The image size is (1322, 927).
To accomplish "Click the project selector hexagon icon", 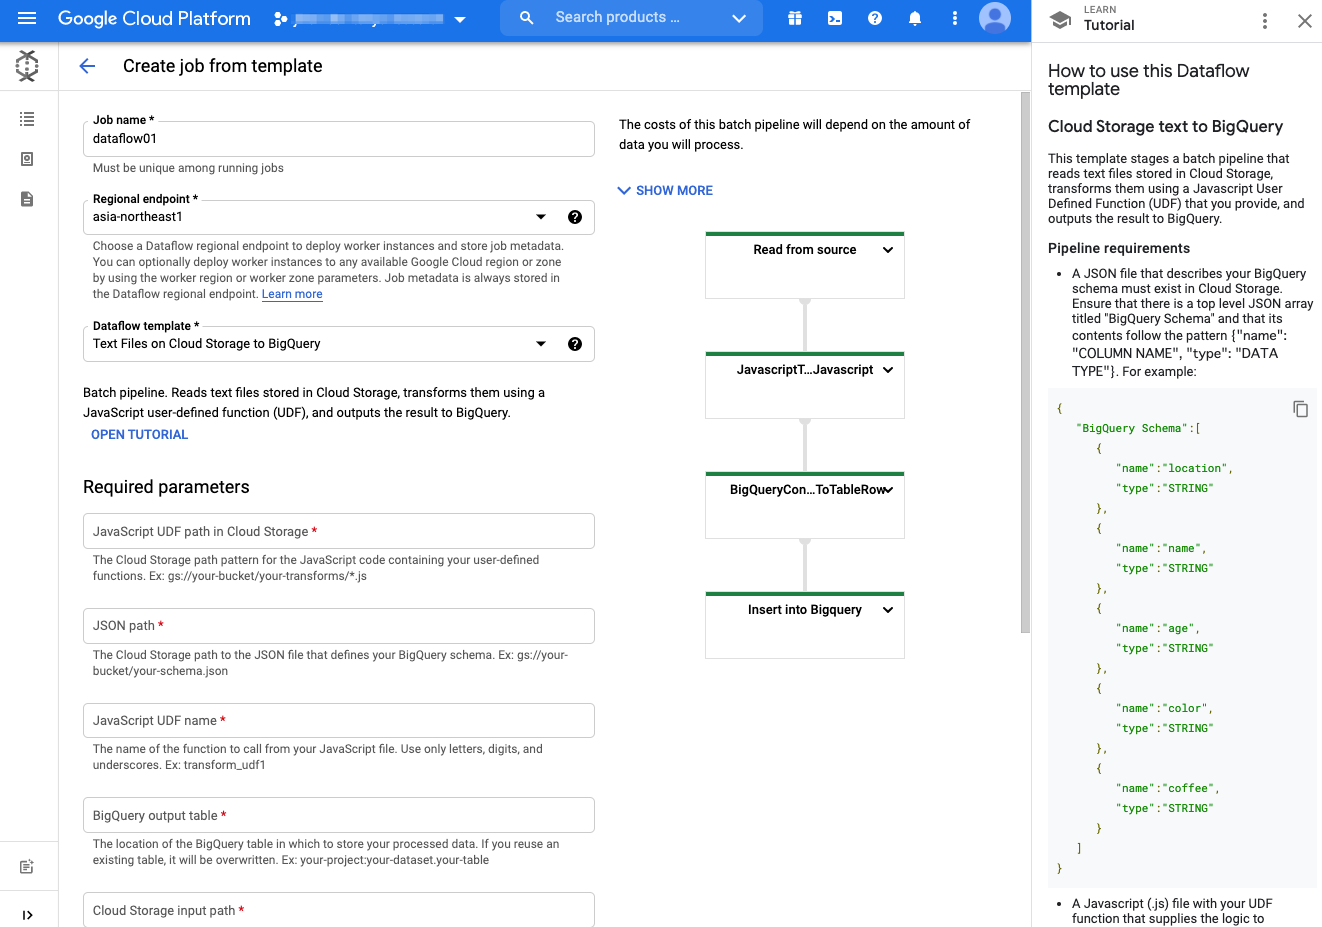I will click(x=281, y=18).
